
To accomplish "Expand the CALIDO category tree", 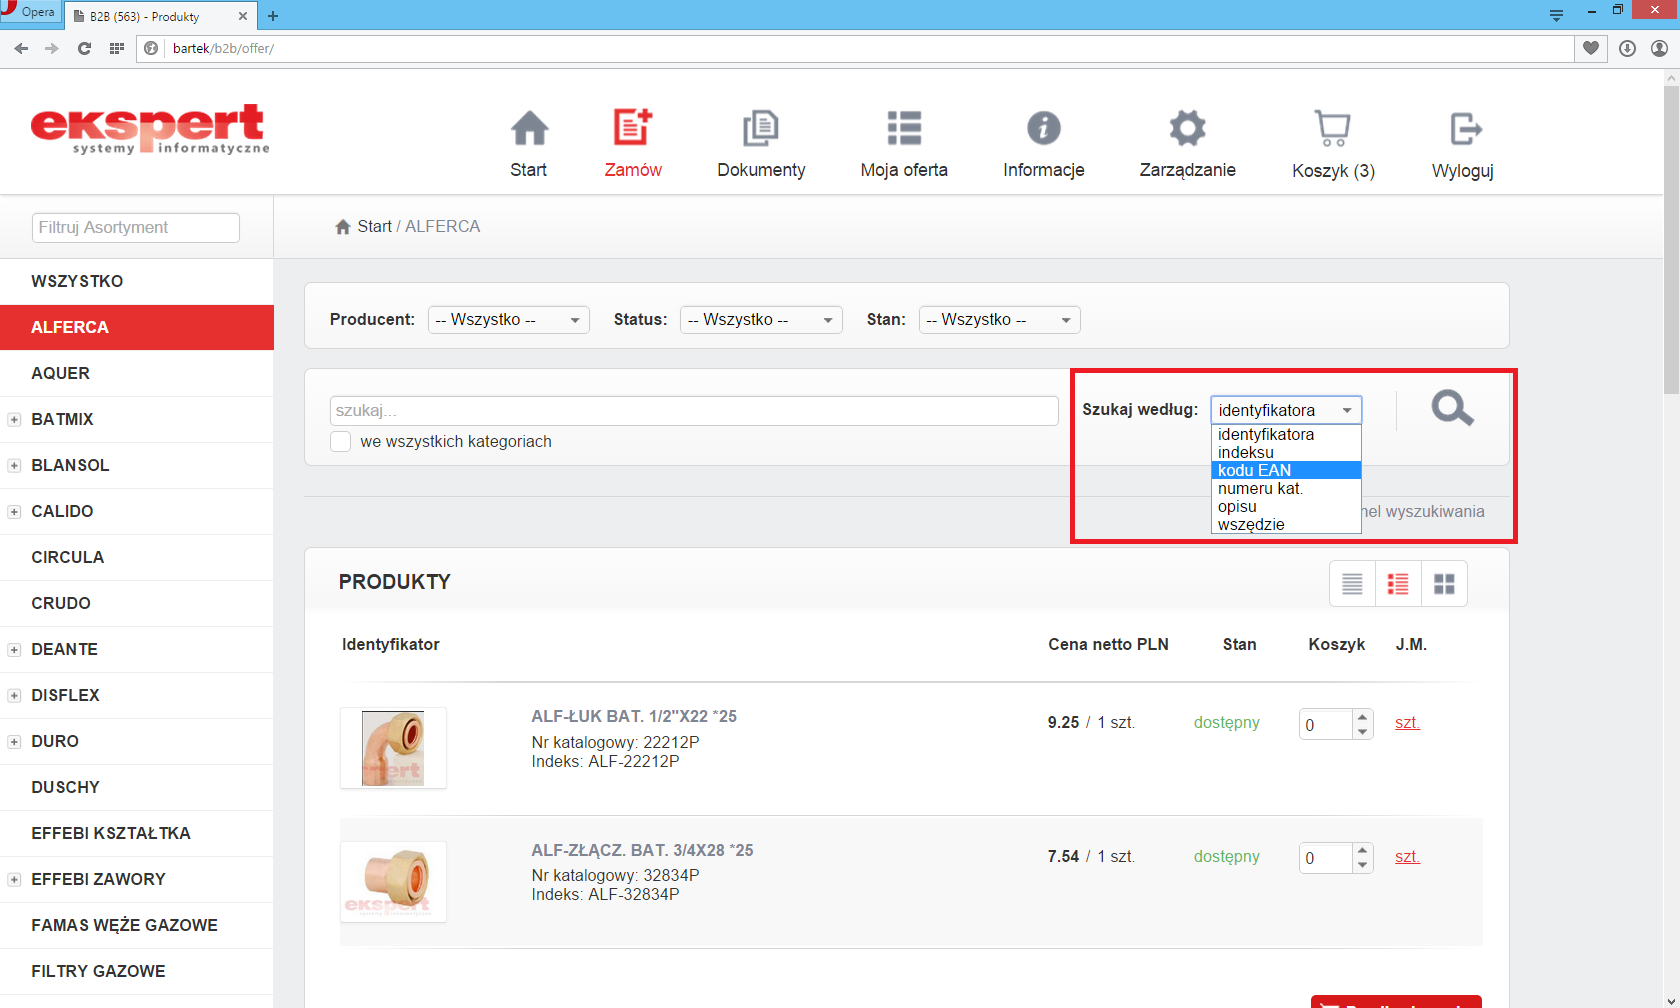I will coord(14,511).
